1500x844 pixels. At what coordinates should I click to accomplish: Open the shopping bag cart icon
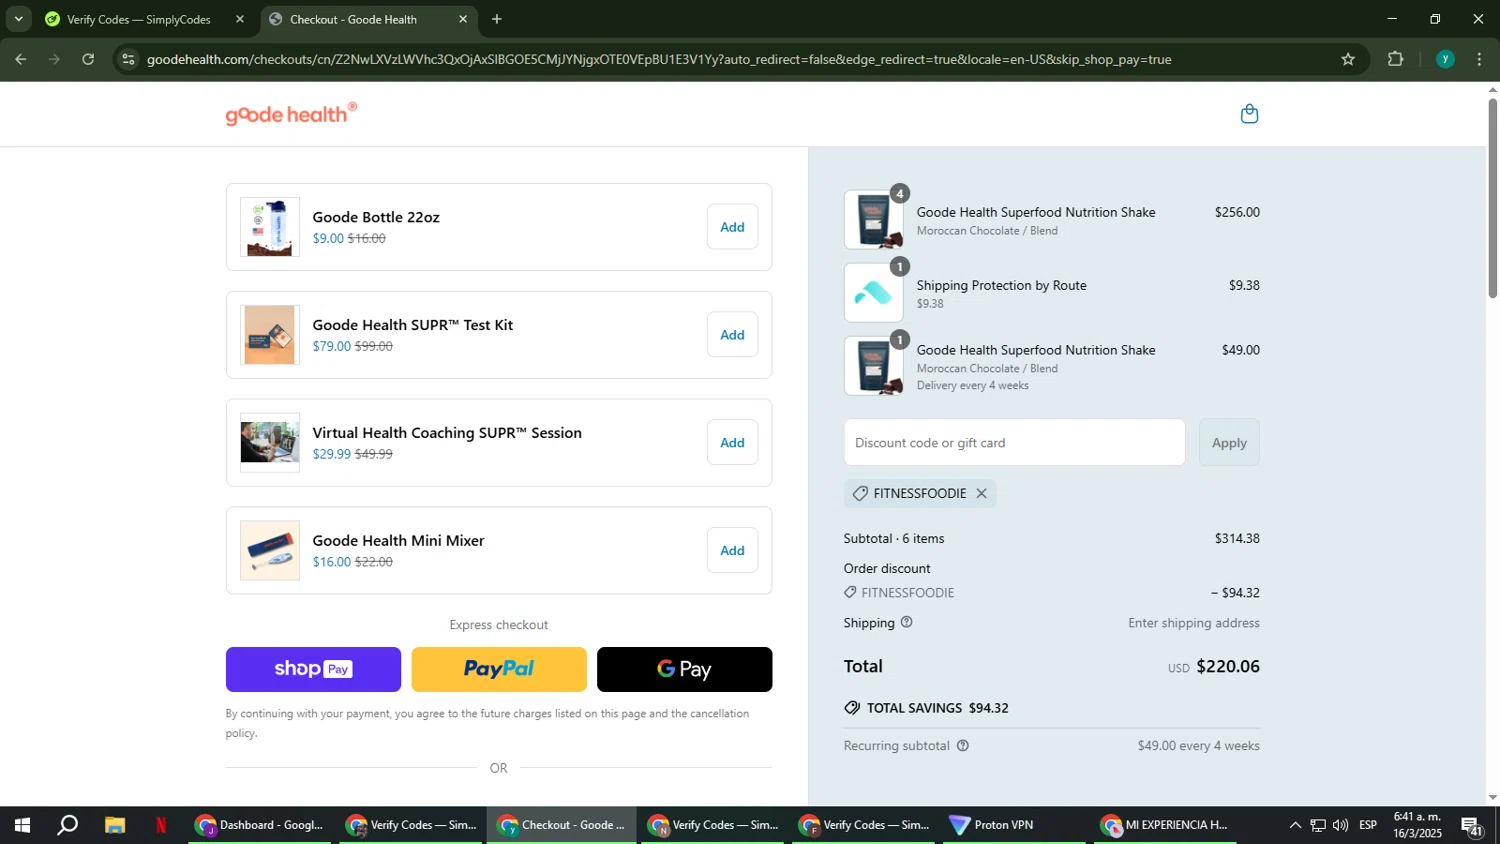tap(1249, 114)
